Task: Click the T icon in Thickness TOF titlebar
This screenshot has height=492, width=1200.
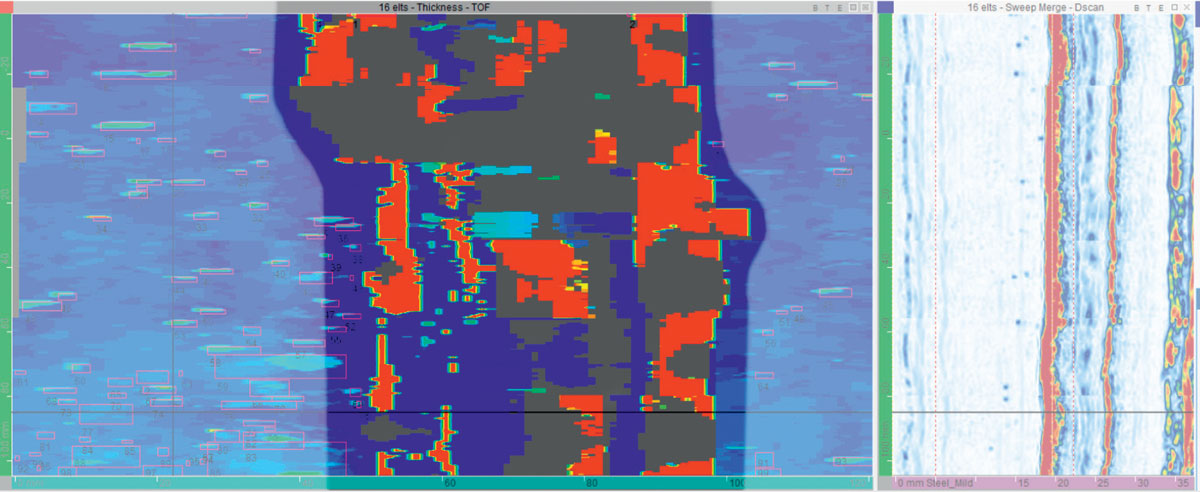Action: 827,7
